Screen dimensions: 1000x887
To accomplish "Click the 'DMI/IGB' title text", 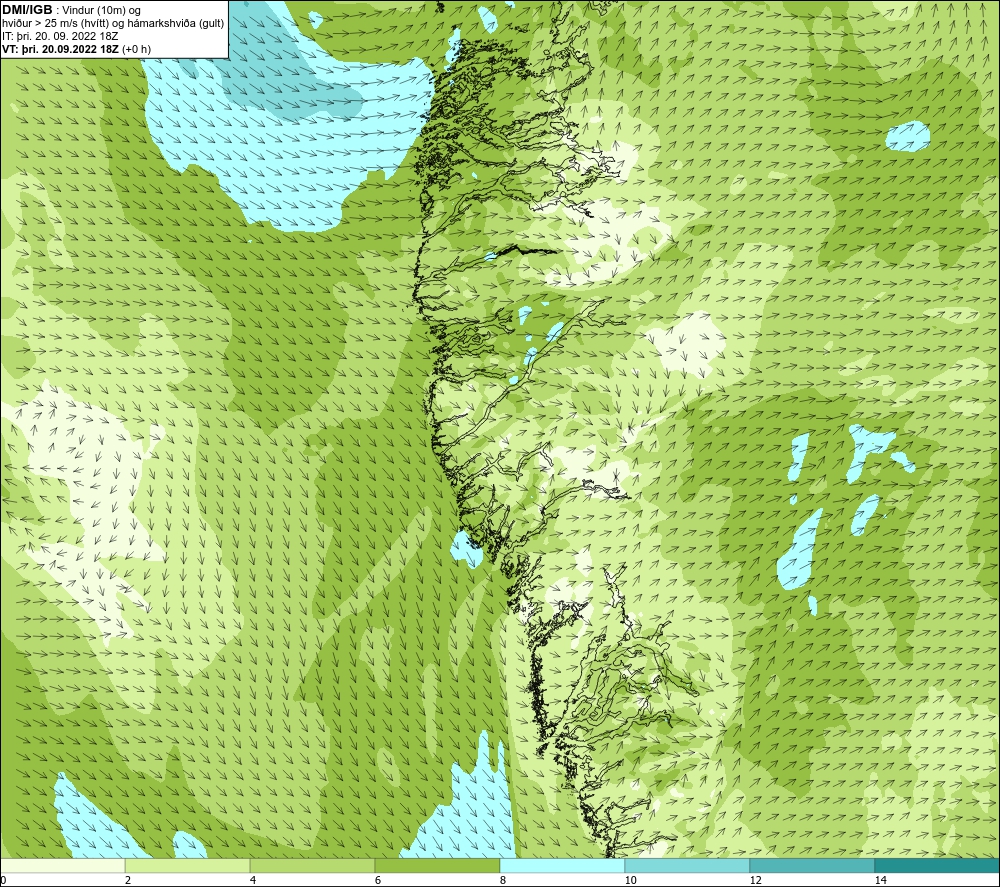I will pos(27,10).
